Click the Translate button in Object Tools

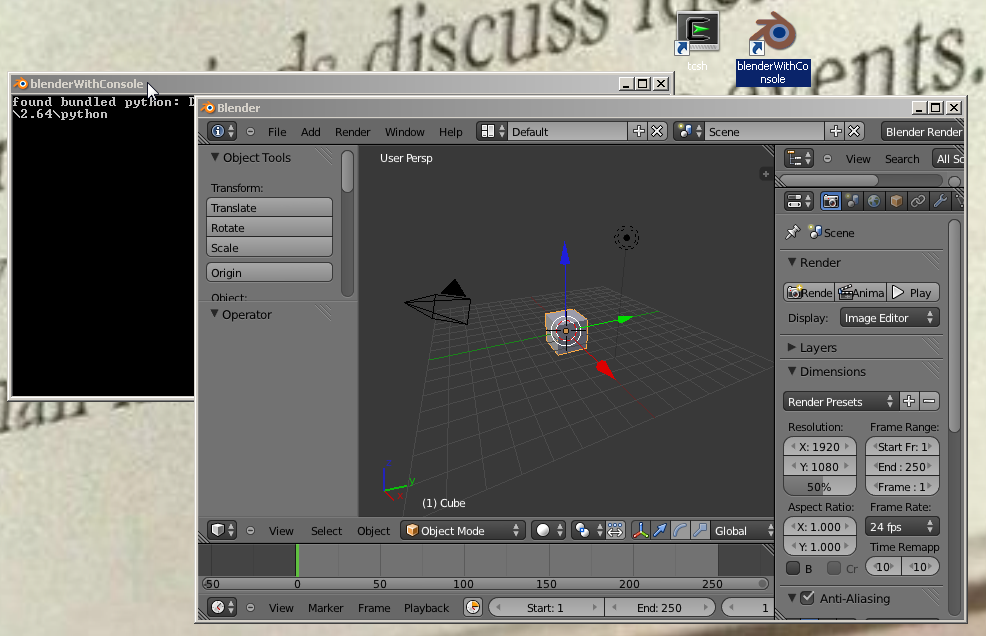coord(268,208)
